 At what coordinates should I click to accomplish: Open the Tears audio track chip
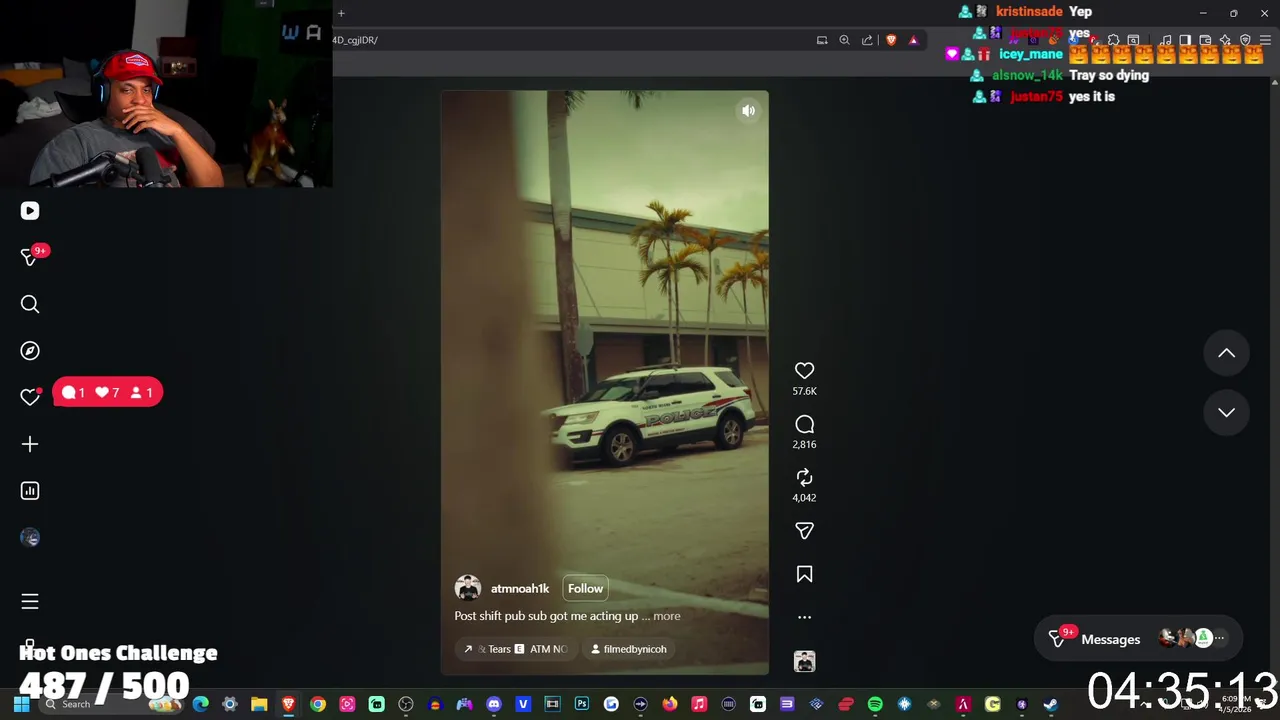click(x=516, y=649)
